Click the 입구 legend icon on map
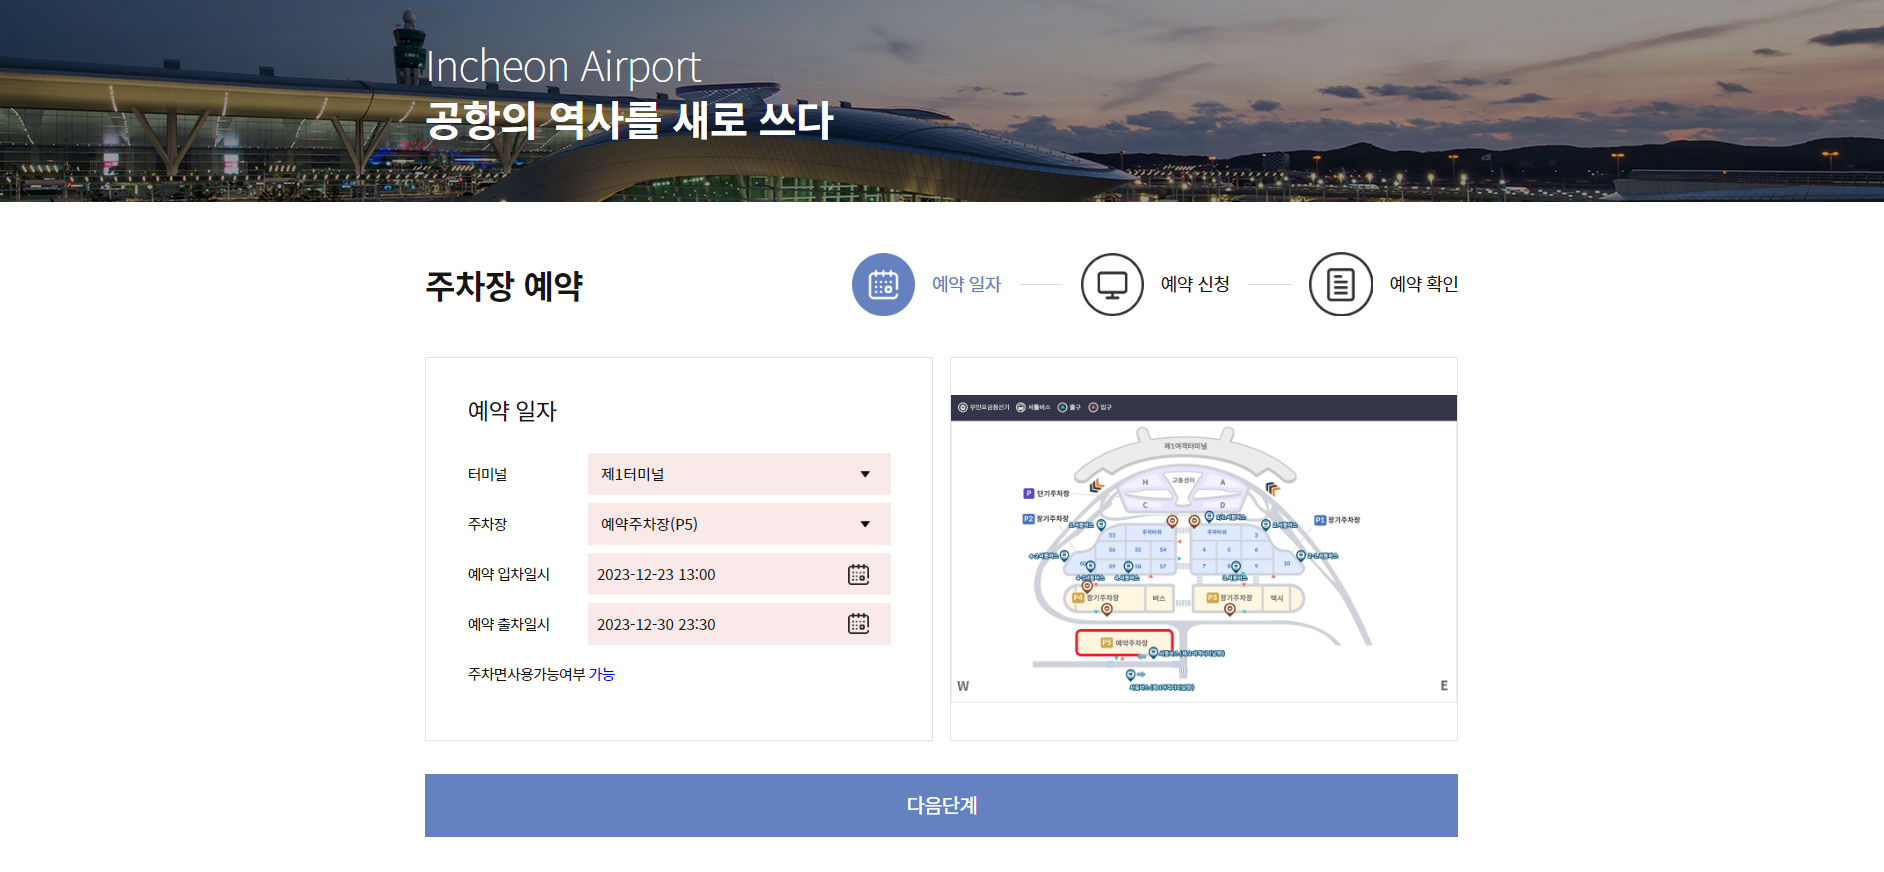Screen dimensions: 1884x872 click(x=1093, y=407)
